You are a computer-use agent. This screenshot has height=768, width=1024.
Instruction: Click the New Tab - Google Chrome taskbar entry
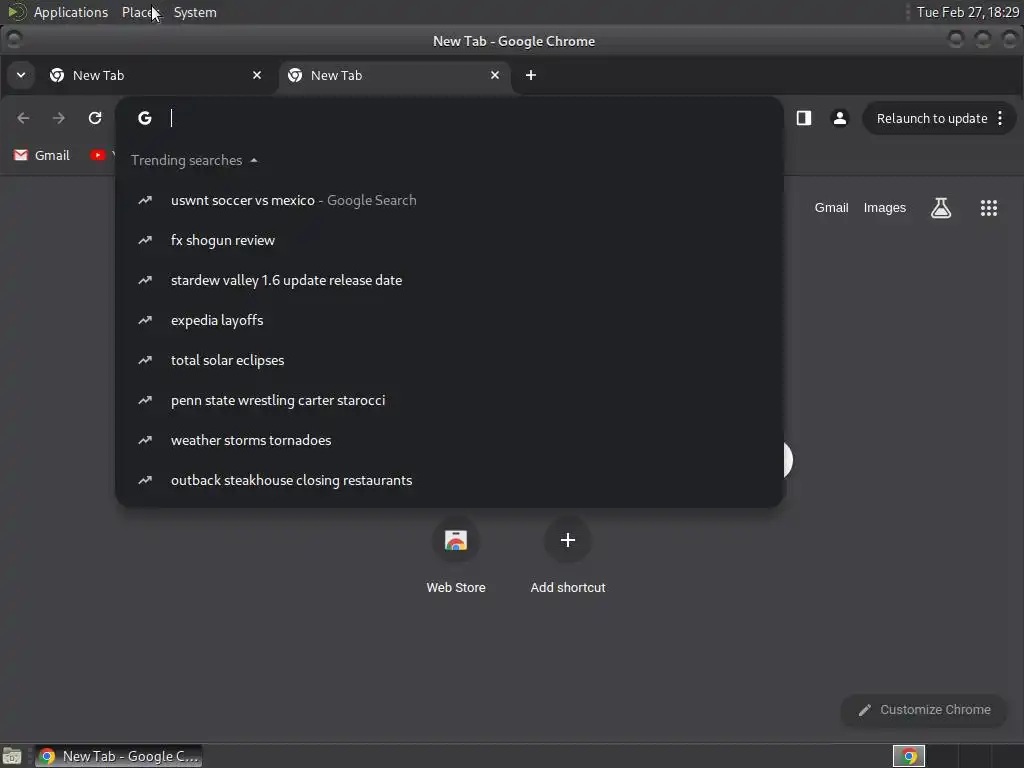pyautogui.click(x=119, y=756)
